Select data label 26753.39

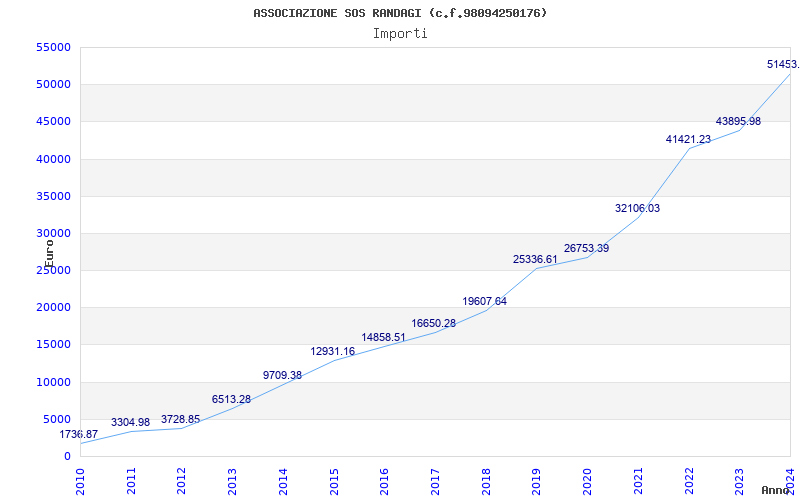tap(586, 248)
